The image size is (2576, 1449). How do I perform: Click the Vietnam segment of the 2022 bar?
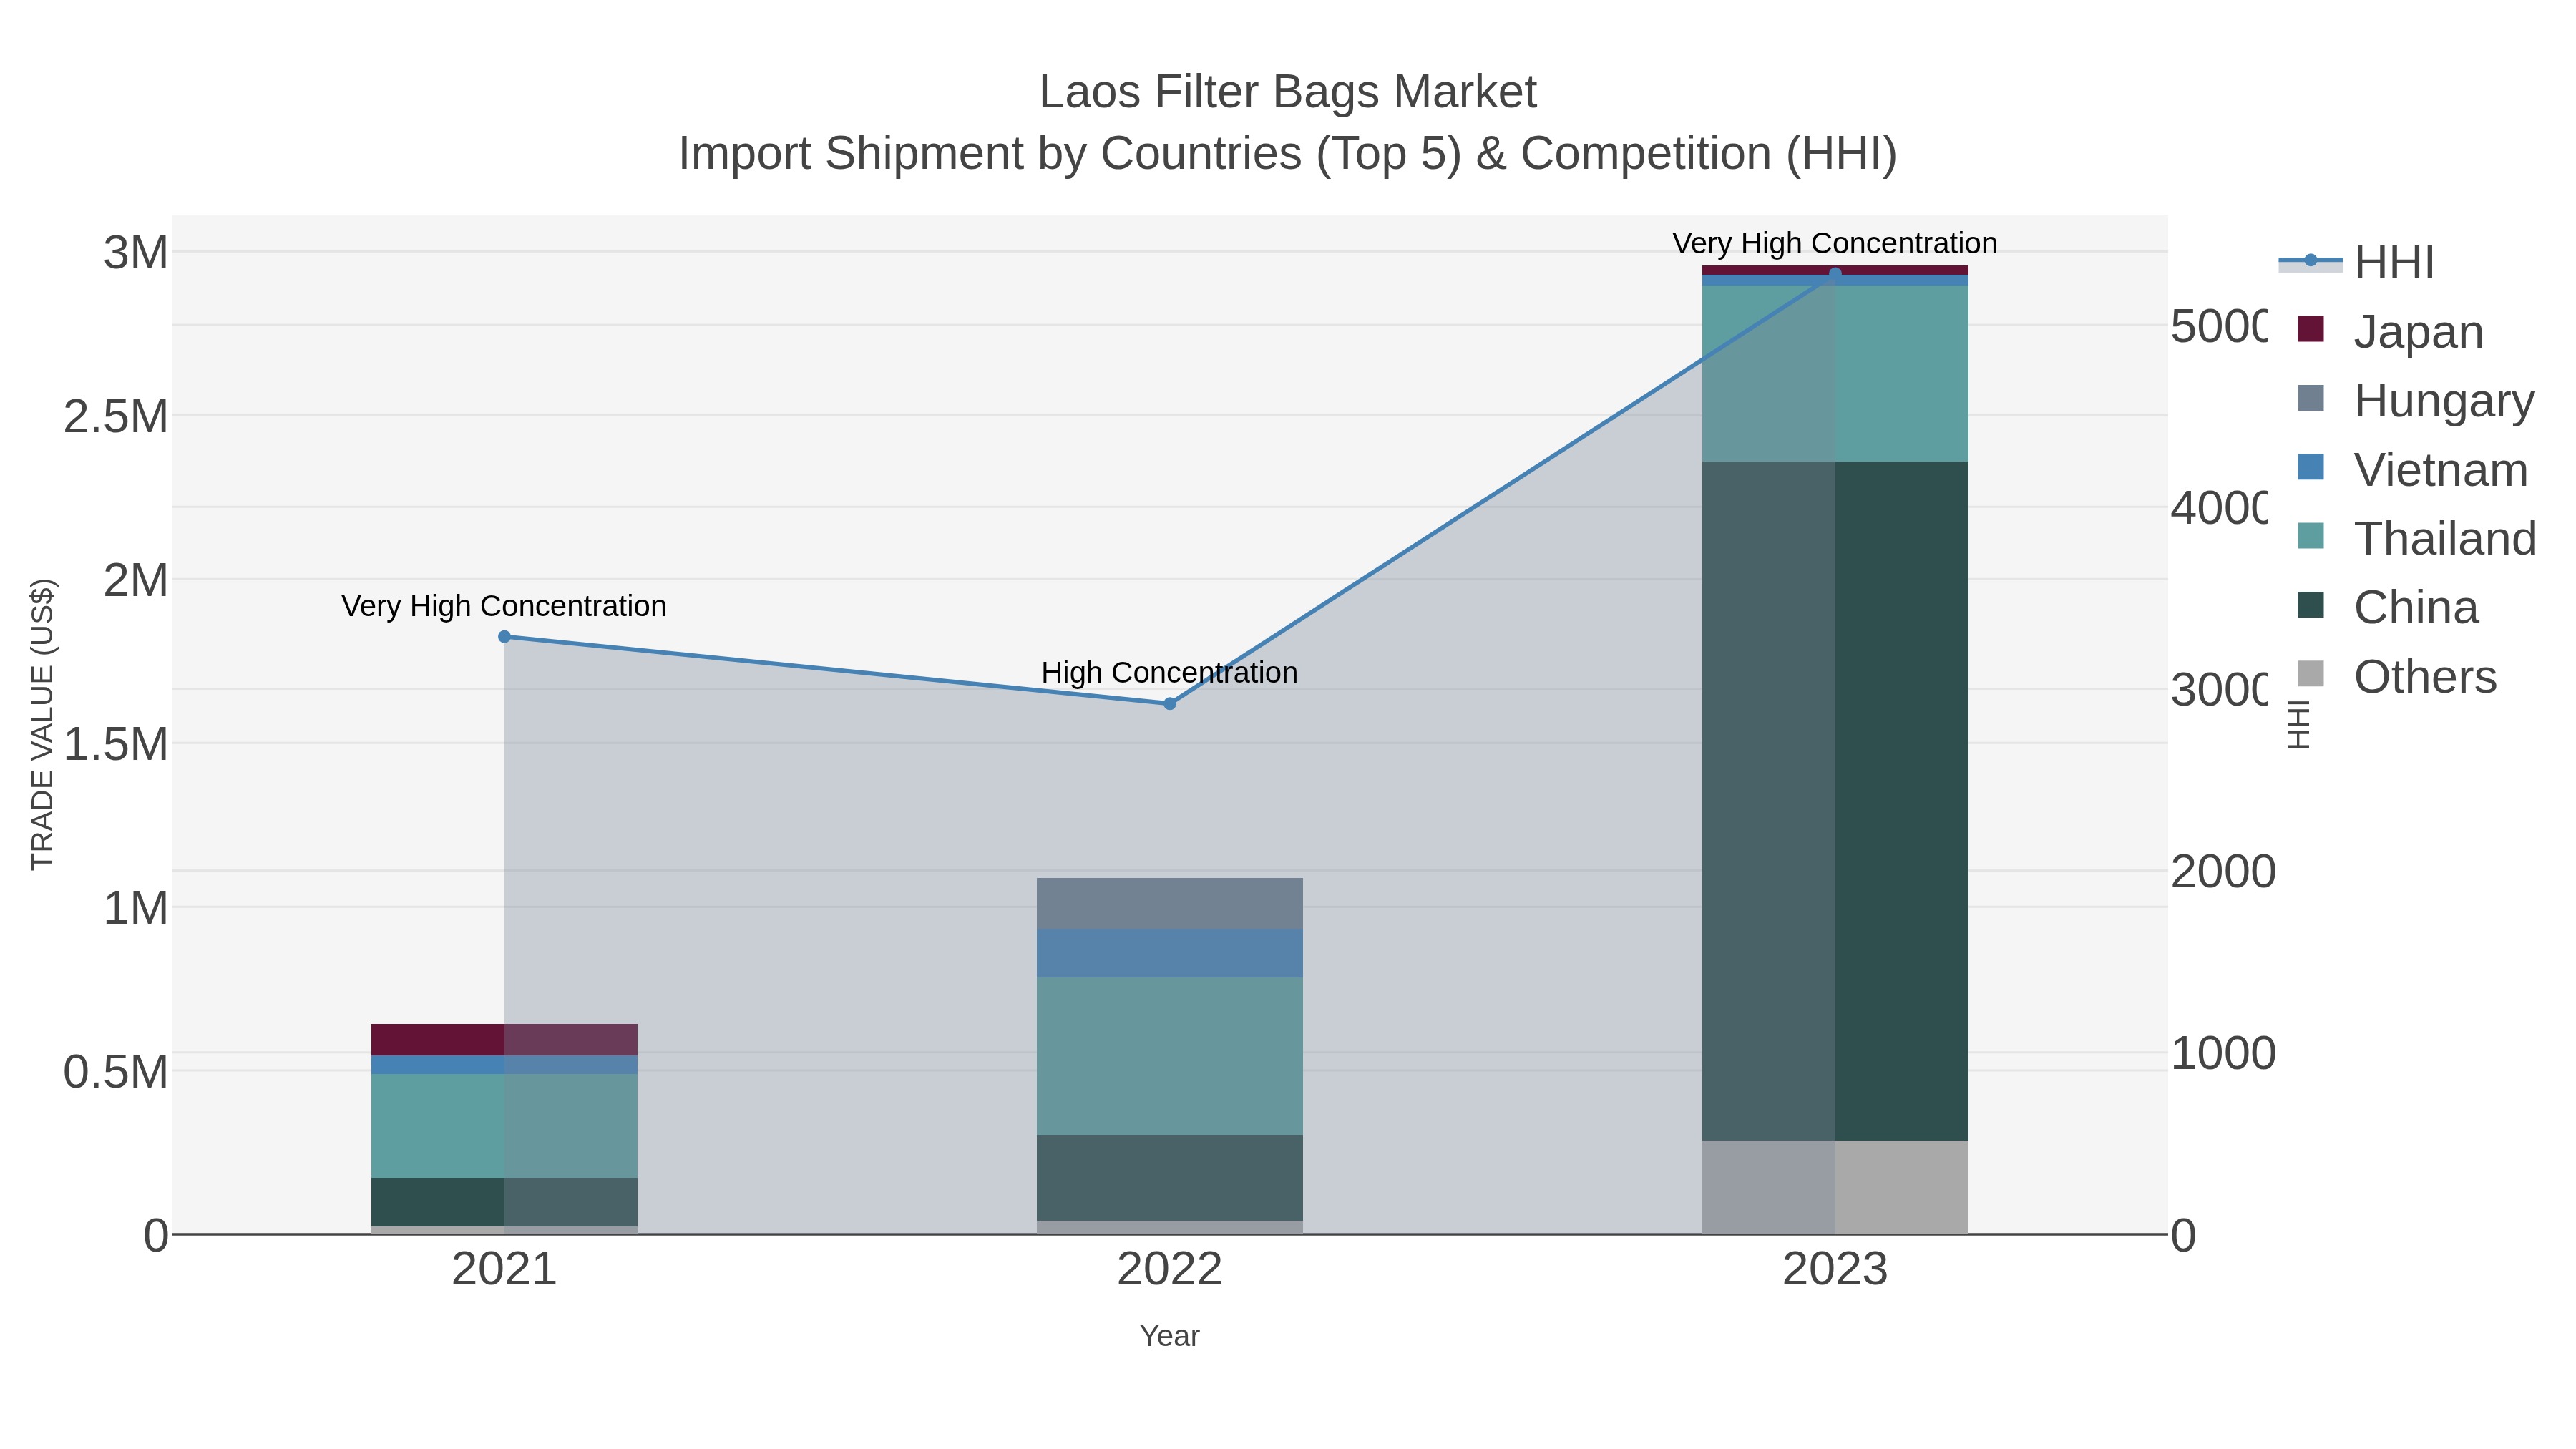point(1170,954)
